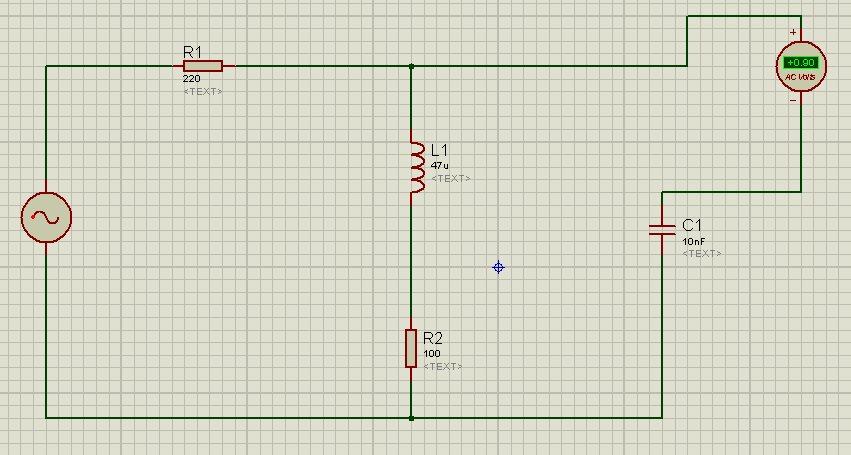The image size is (851, 455).
Task: Click the C1 reference label
Action: click(x=692, y=225)
